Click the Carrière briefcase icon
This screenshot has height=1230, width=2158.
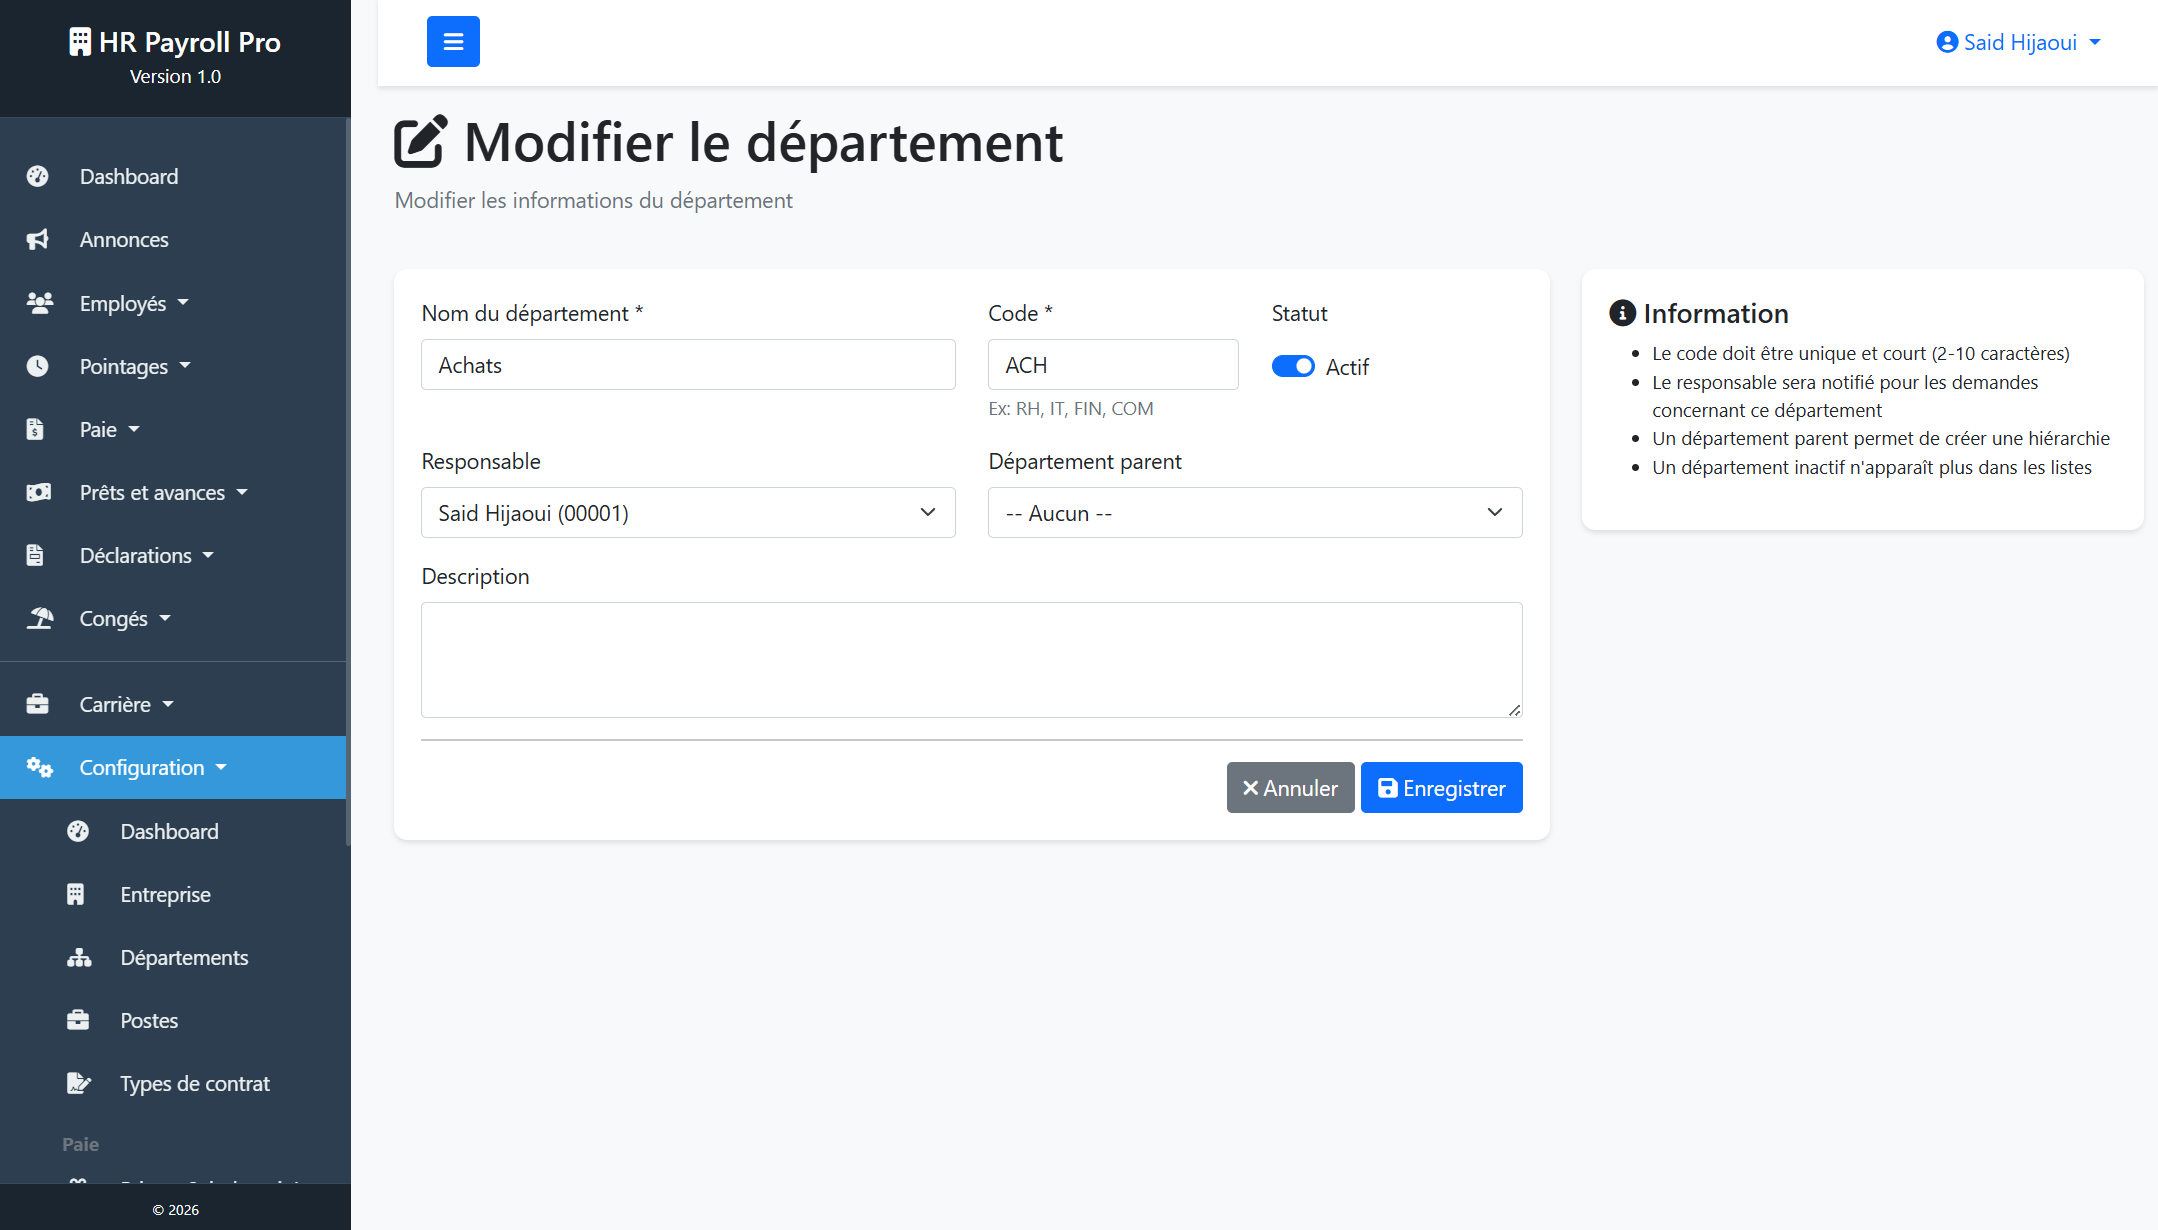coord(38,704)
